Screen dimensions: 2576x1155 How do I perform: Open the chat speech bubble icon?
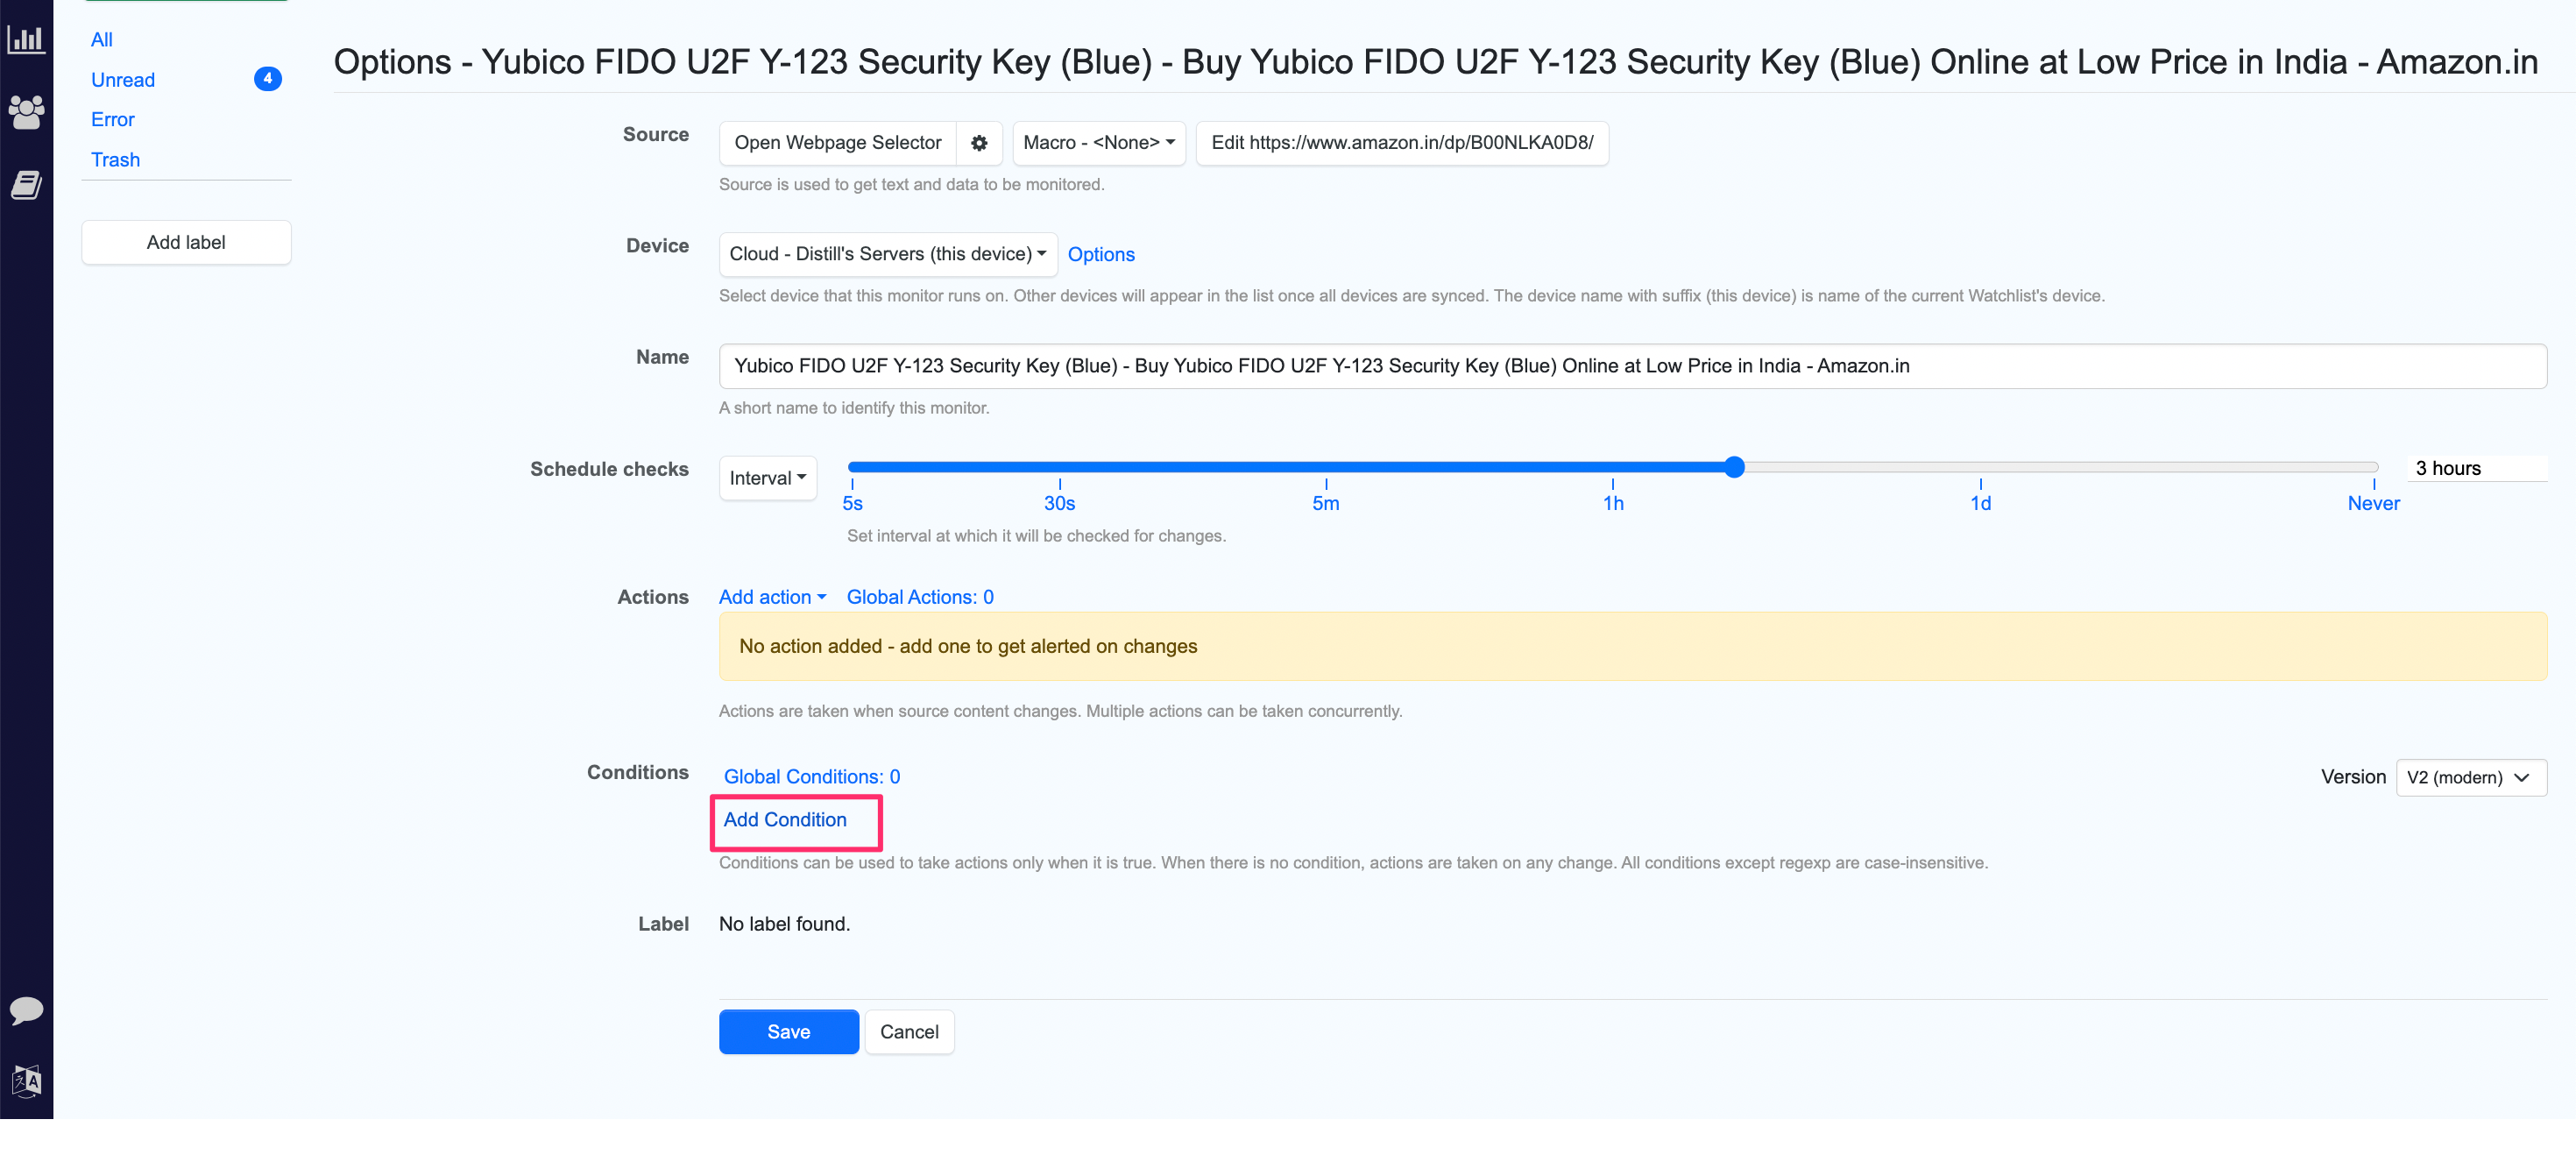[x=26, y=1010]
